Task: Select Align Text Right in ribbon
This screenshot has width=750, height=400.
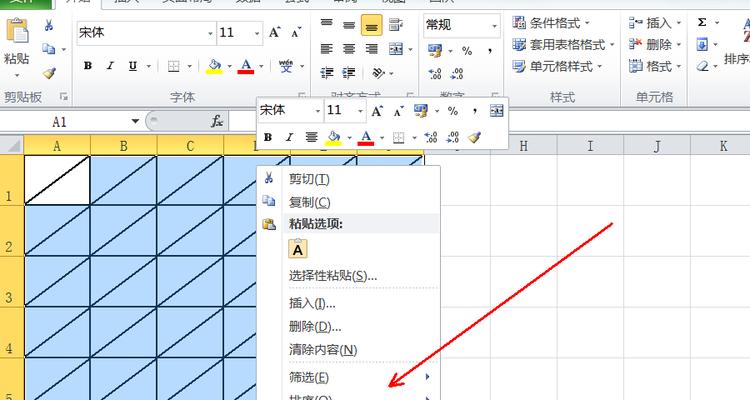Action: 372,48
